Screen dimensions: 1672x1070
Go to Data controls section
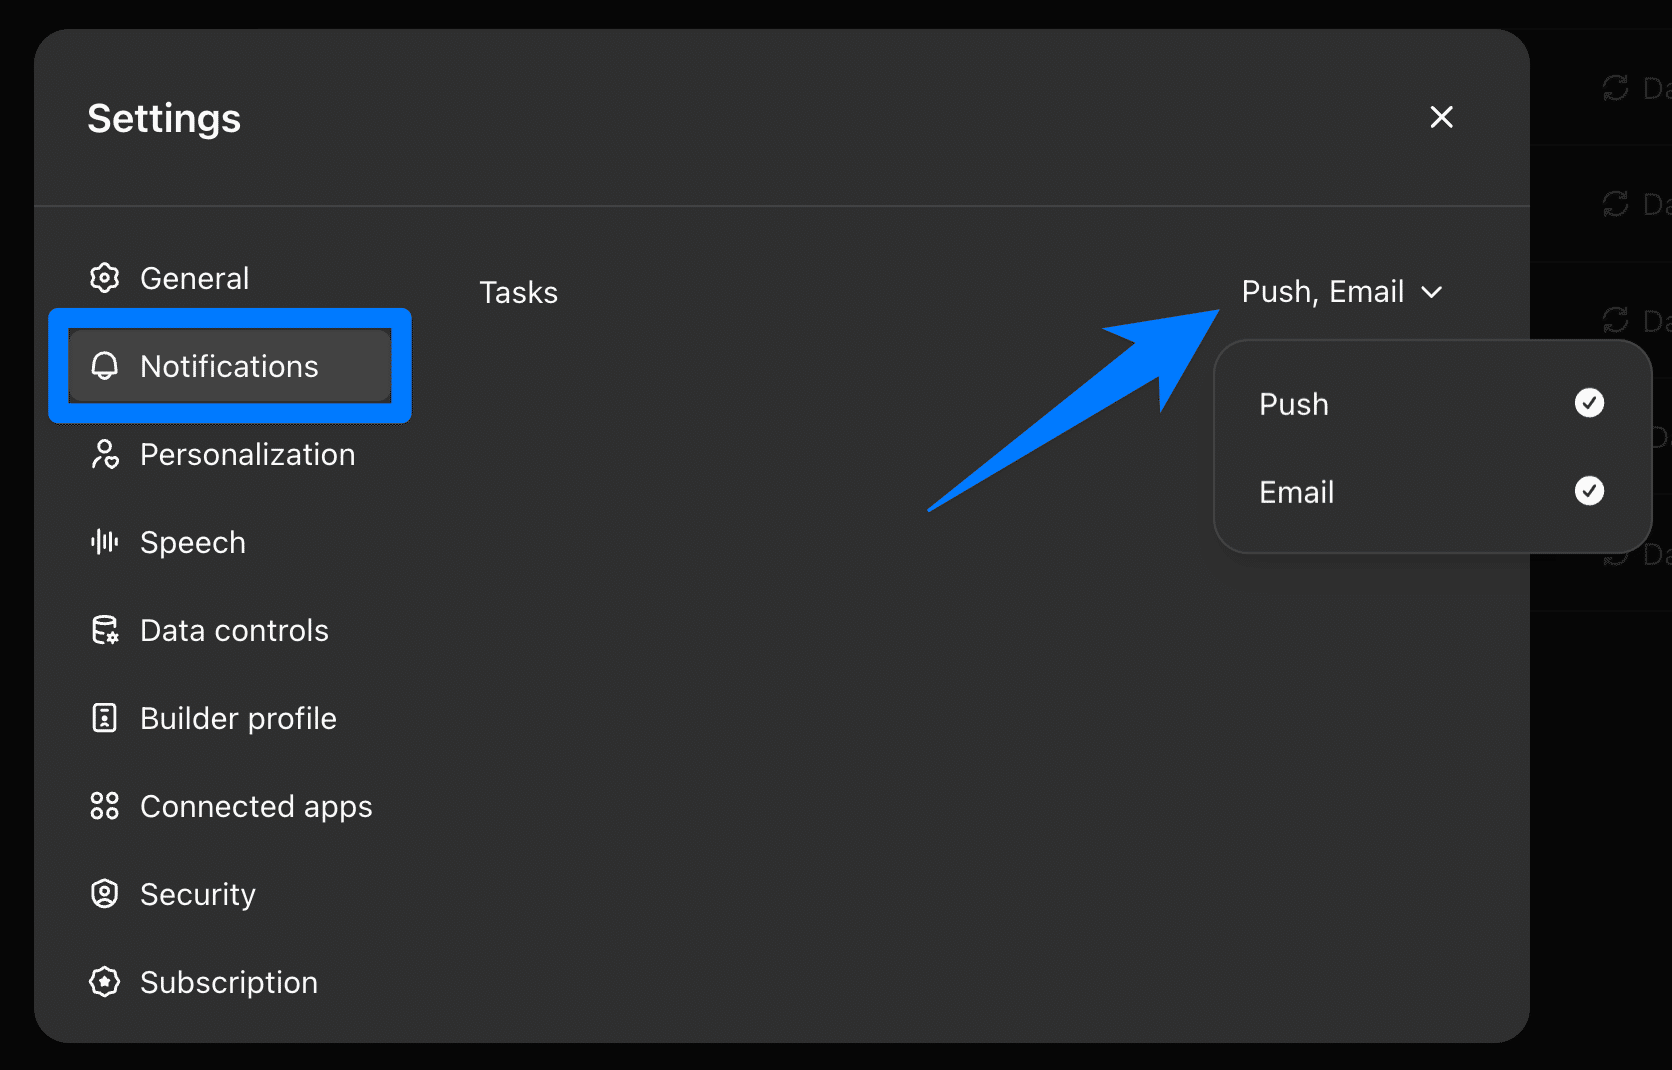(234, 630)
